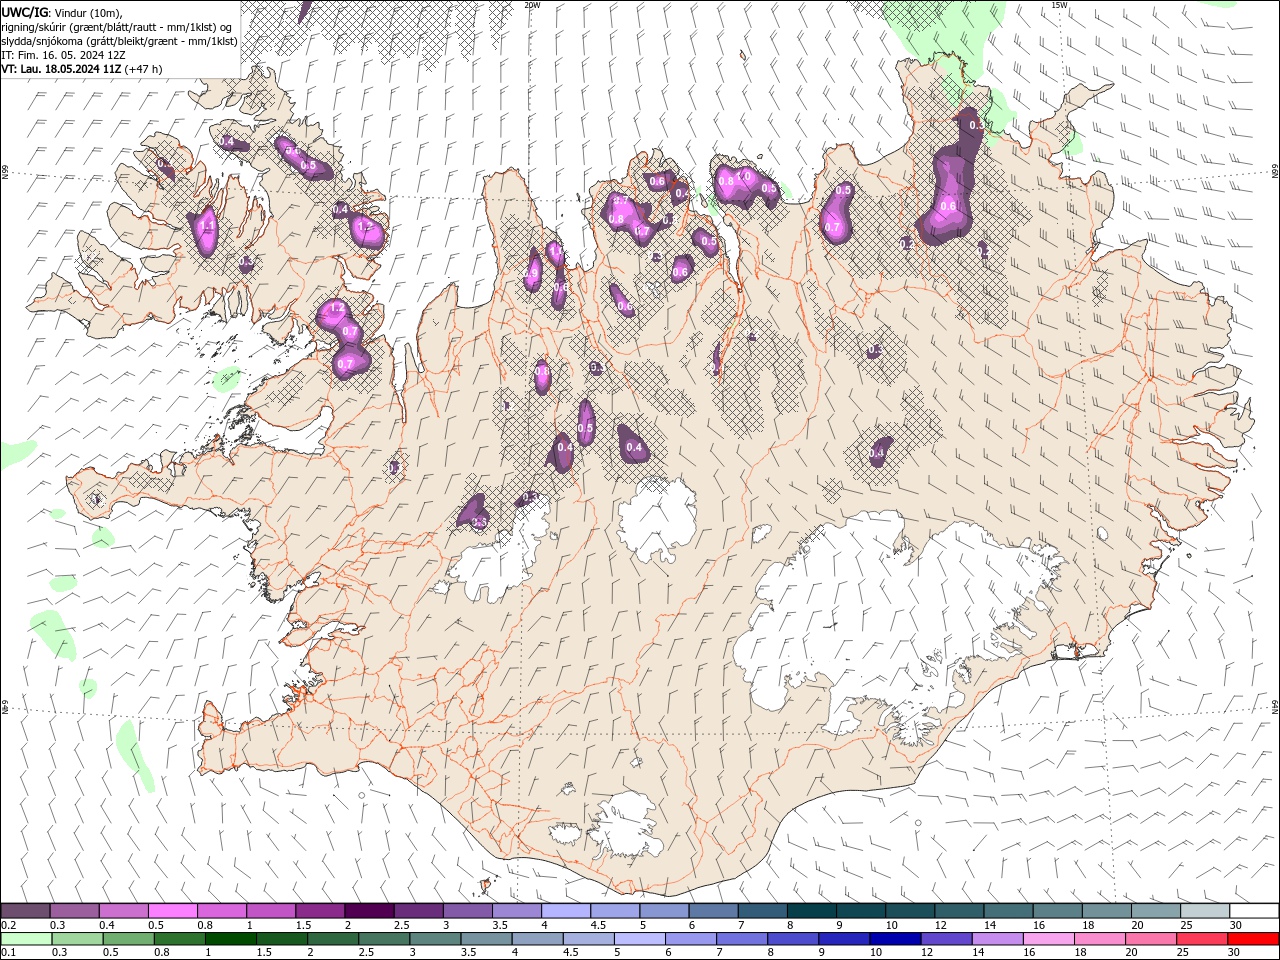Click the pale grey 25 swatch in the upper legend row

click(x=1206, y=911)
